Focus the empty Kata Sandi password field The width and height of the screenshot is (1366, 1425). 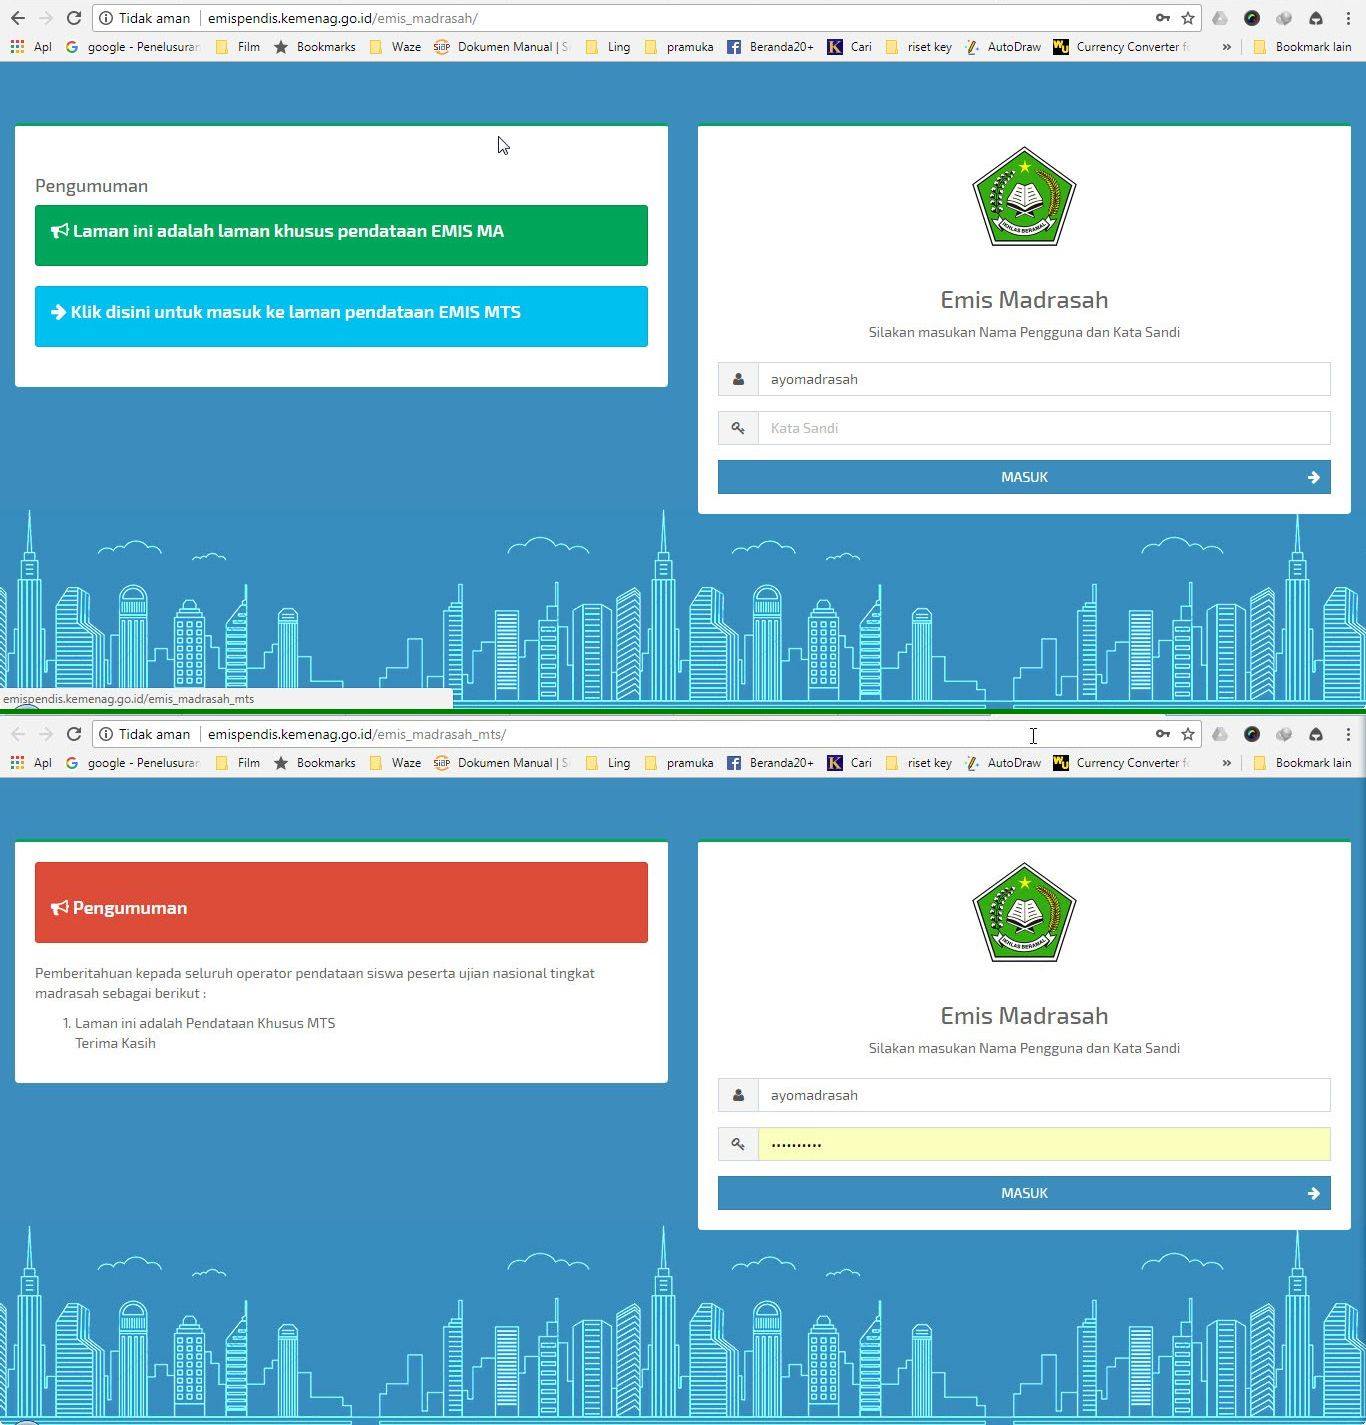coord(1044,428)
